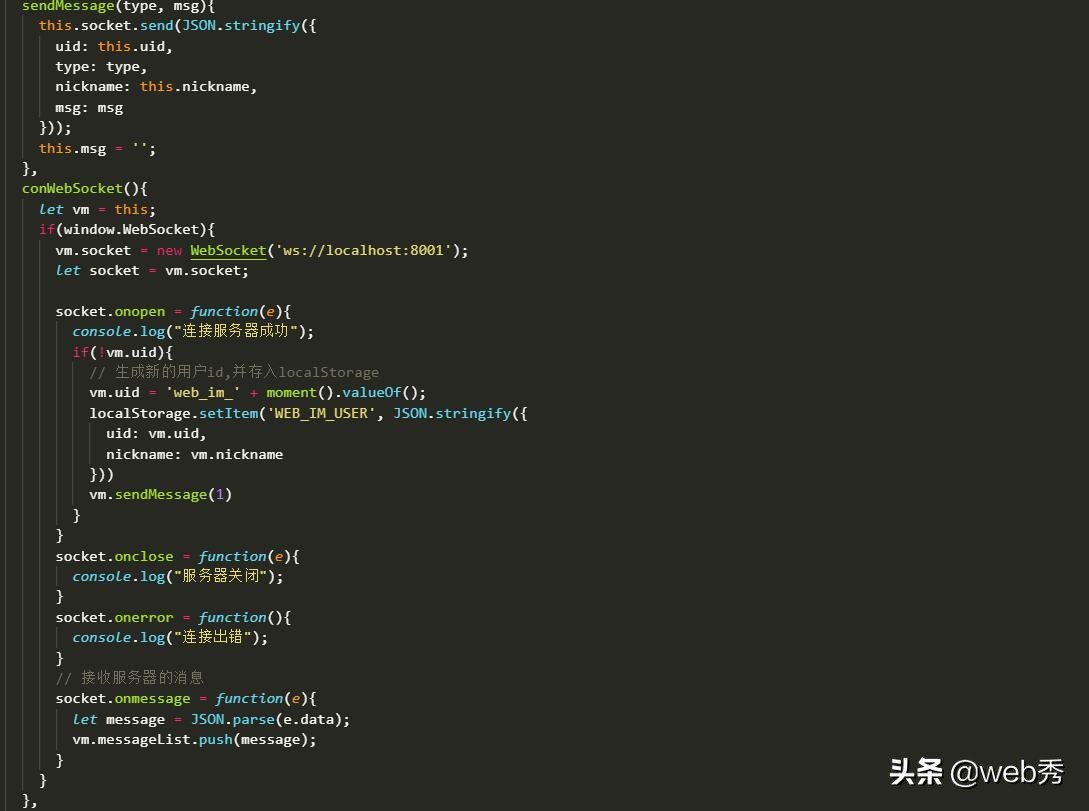
Task: Click the underlined WebSocket constructor link
Action: point(227,250)
